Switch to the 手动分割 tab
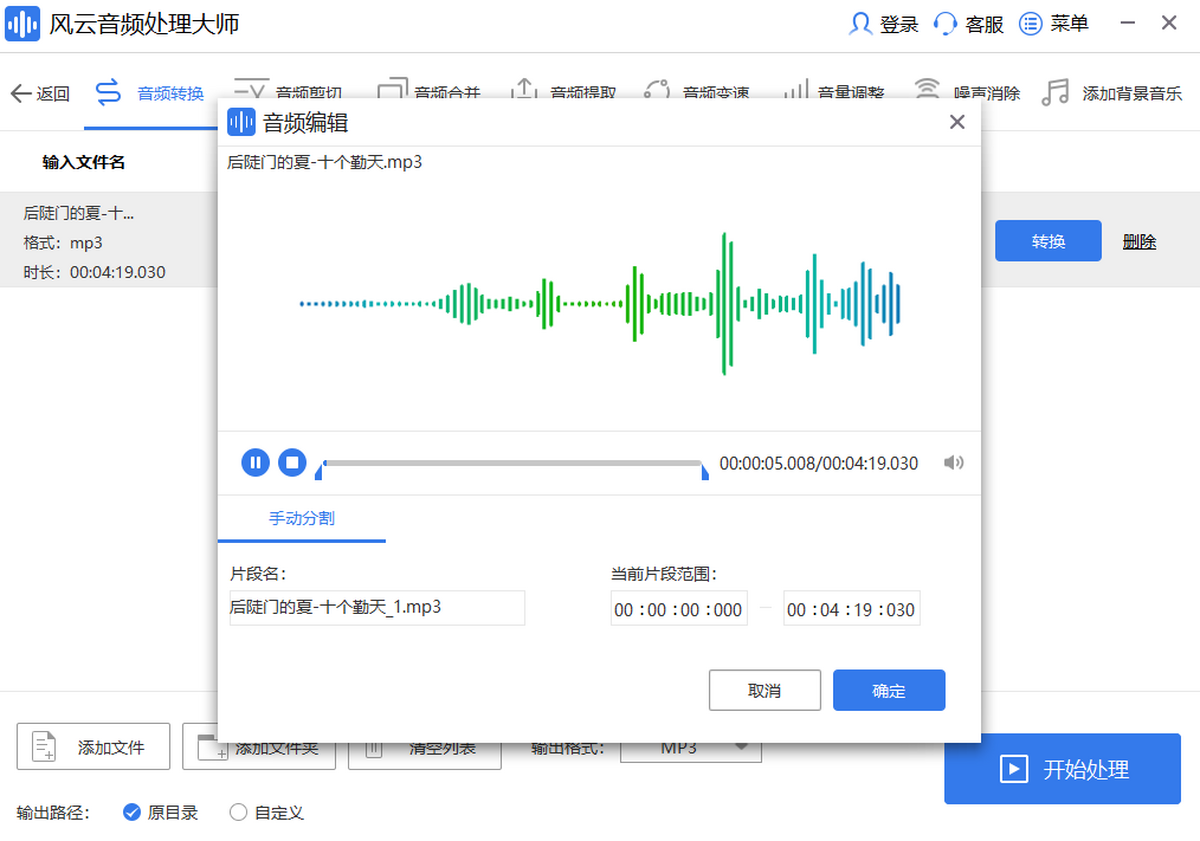 (302, 519)
